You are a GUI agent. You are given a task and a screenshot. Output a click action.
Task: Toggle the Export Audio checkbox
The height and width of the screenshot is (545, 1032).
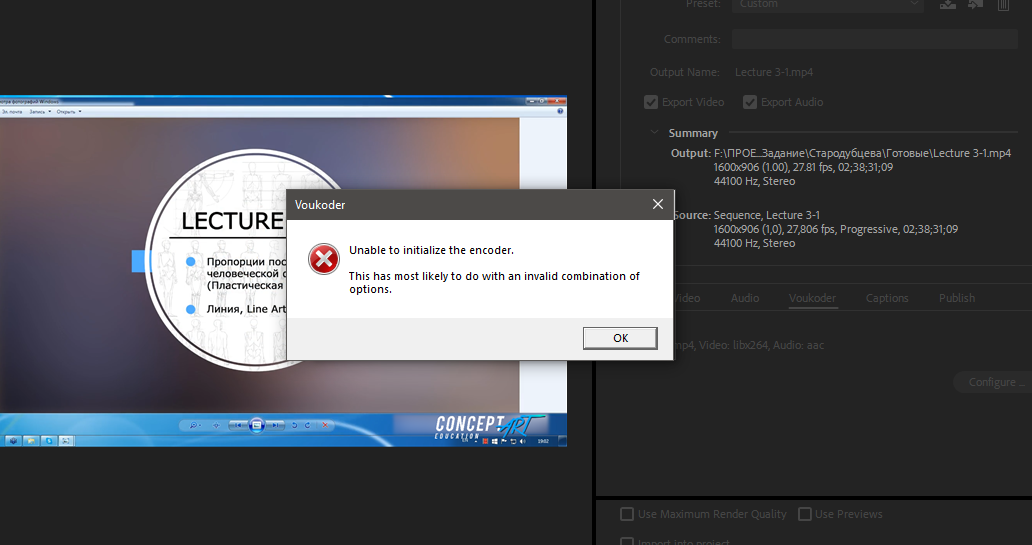pos(749,102)
